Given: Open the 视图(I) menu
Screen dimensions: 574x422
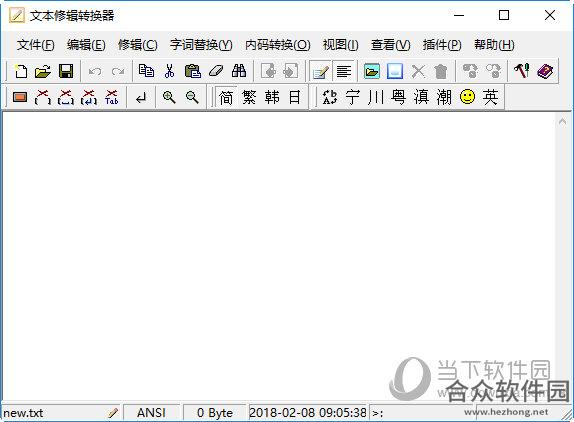Looking at the screenshot, I should tap(340, 45).
